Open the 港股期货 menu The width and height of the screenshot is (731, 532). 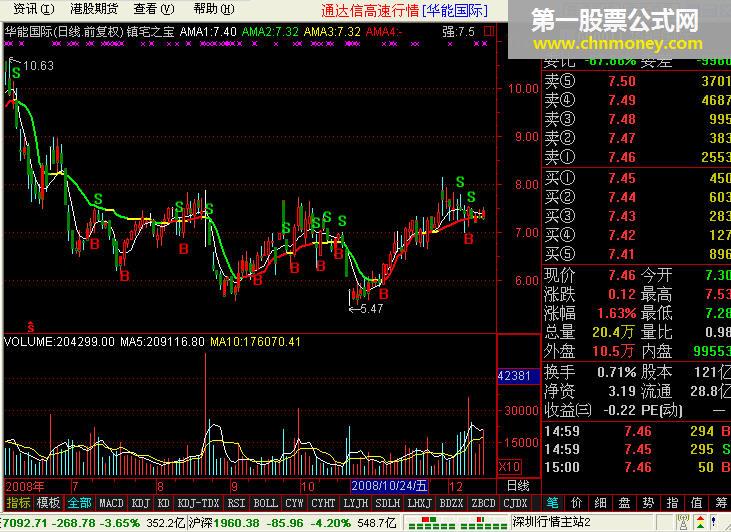(95, 9)
